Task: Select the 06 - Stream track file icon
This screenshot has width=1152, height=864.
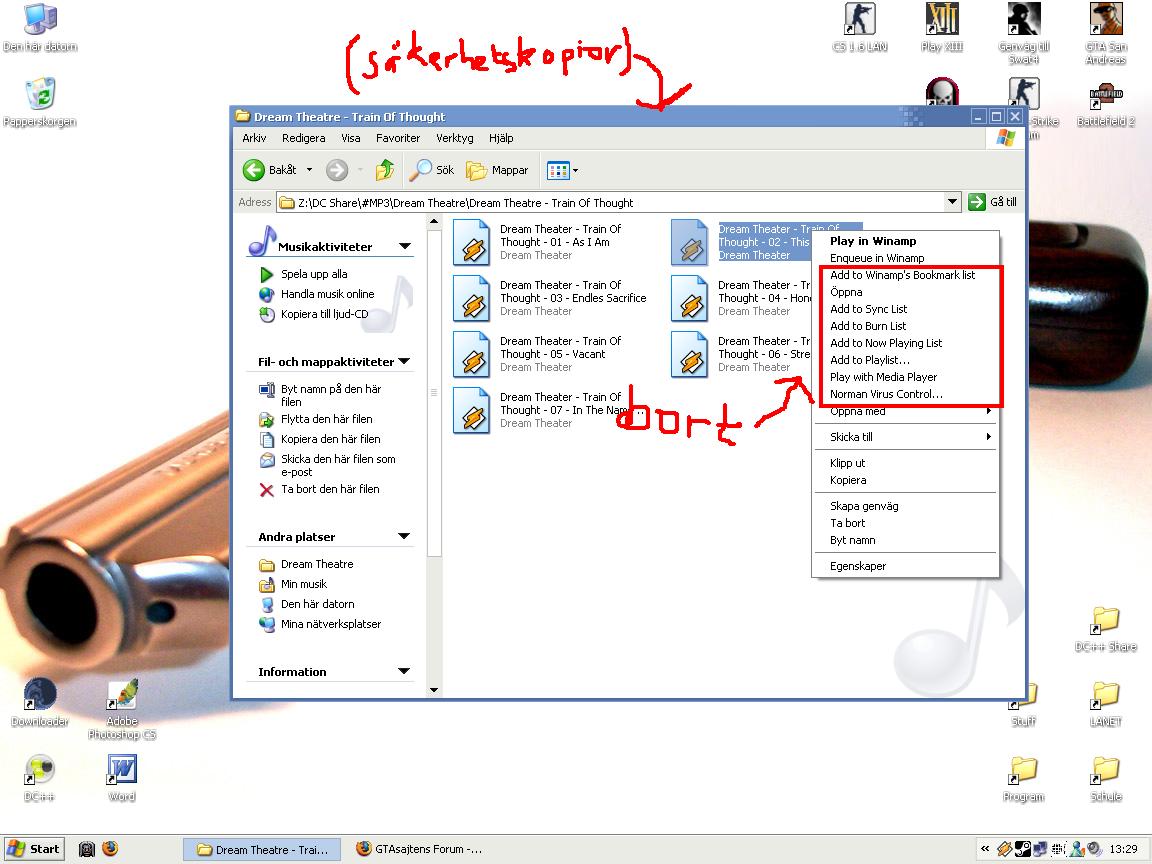Action: pyautogui.click(x=690, y=353)
